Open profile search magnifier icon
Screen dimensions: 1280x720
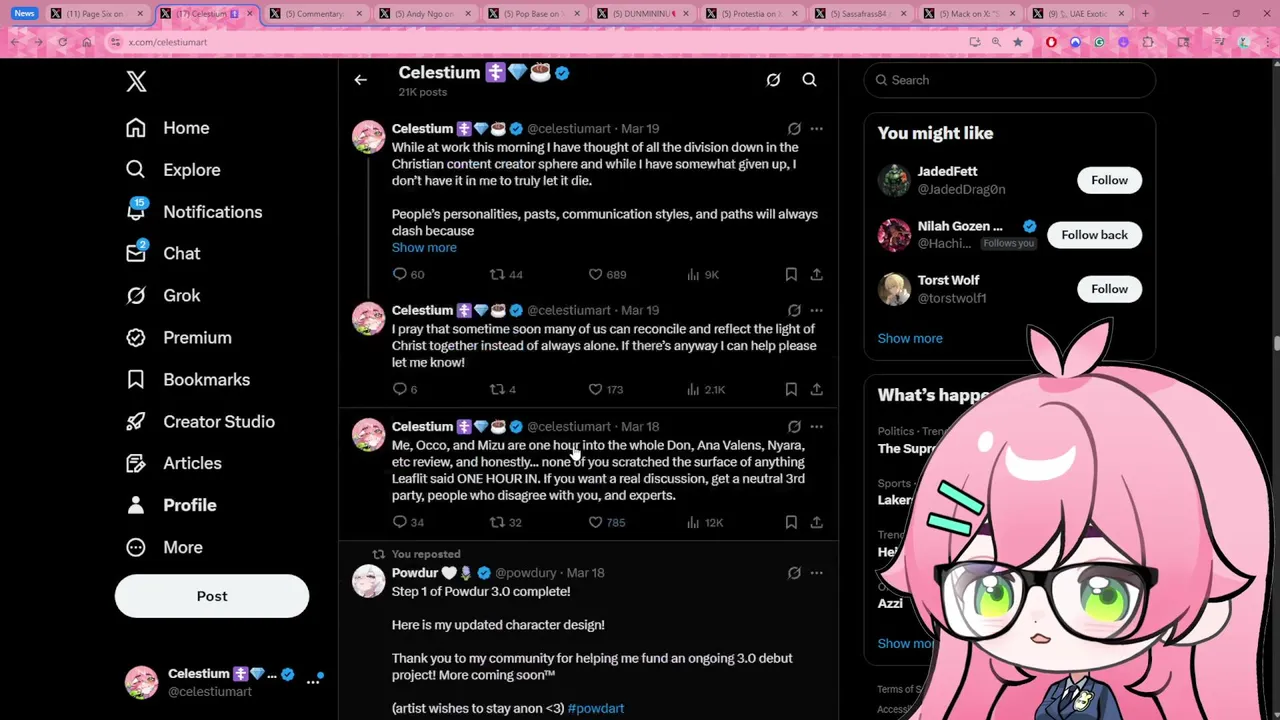coord(809,80)
